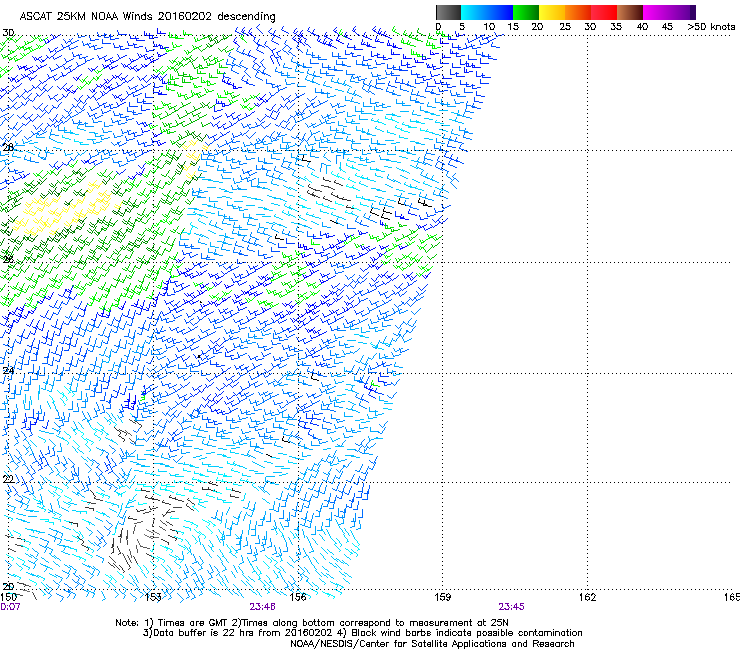This screenshot has height=650, width=740.
Task: Click the purple time stamp '23:46'
Action: (262, 607)
